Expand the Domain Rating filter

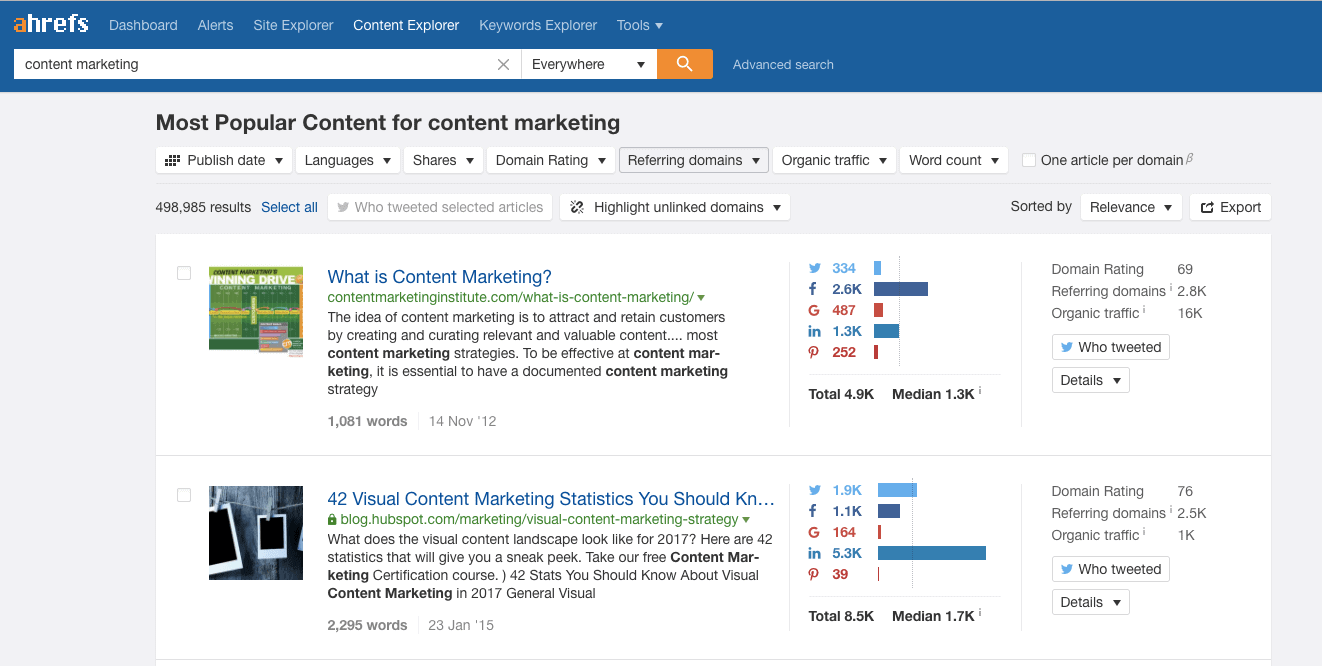click(x=551, y=160)
